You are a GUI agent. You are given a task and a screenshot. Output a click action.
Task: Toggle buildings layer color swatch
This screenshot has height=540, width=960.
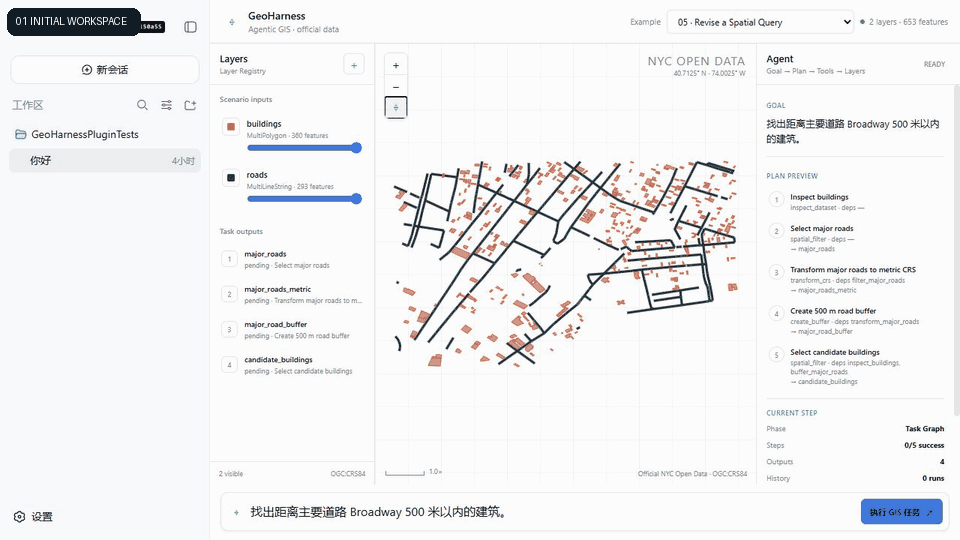231,127
